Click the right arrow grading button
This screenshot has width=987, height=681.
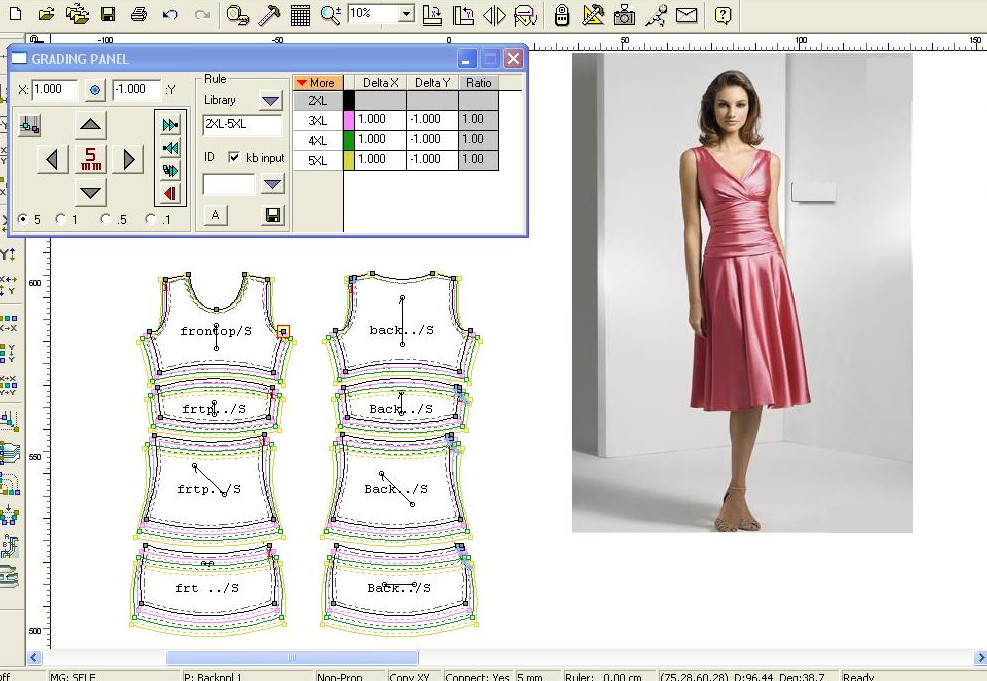(126, 158)
